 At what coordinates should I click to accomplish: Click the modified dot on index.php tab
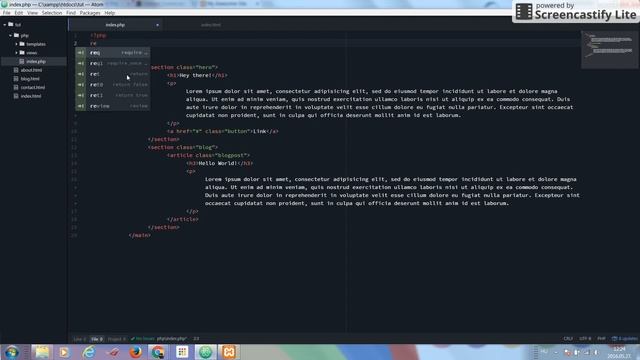pyautogui.click(x=157, y=25)
